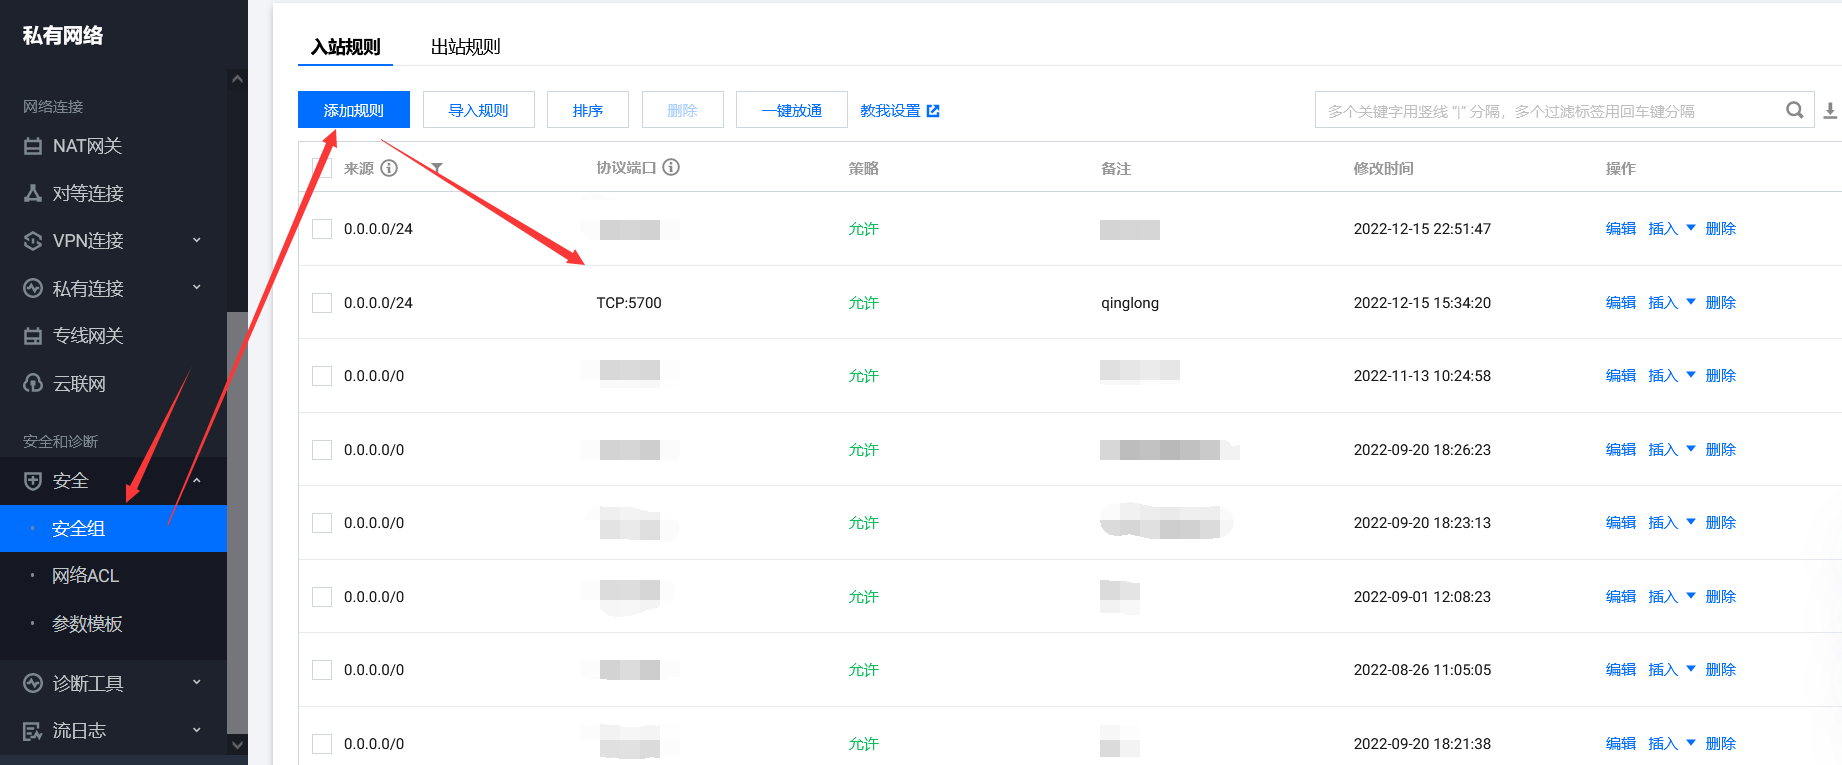1842x765 pixels.
Task: Click the 安全 shield icon
Action: [x=33, y=481]
